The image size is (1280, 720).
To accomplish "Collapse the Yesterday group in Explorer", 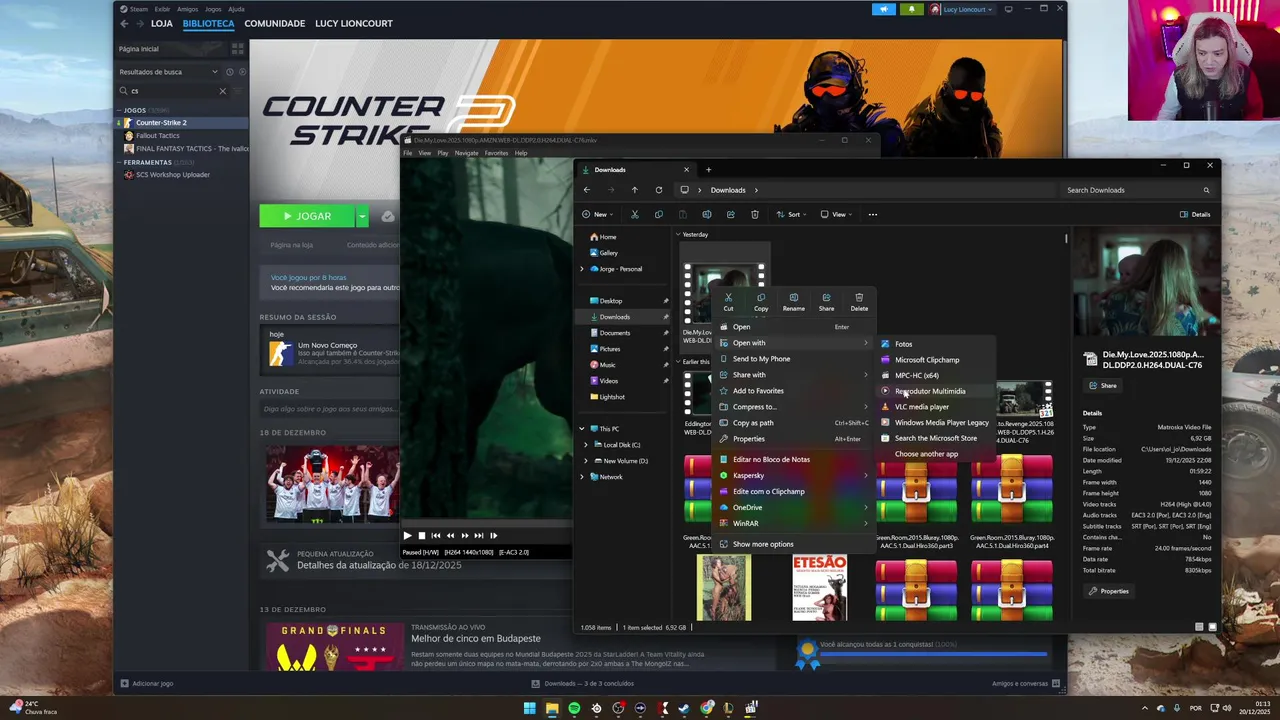I will point(678,235).
